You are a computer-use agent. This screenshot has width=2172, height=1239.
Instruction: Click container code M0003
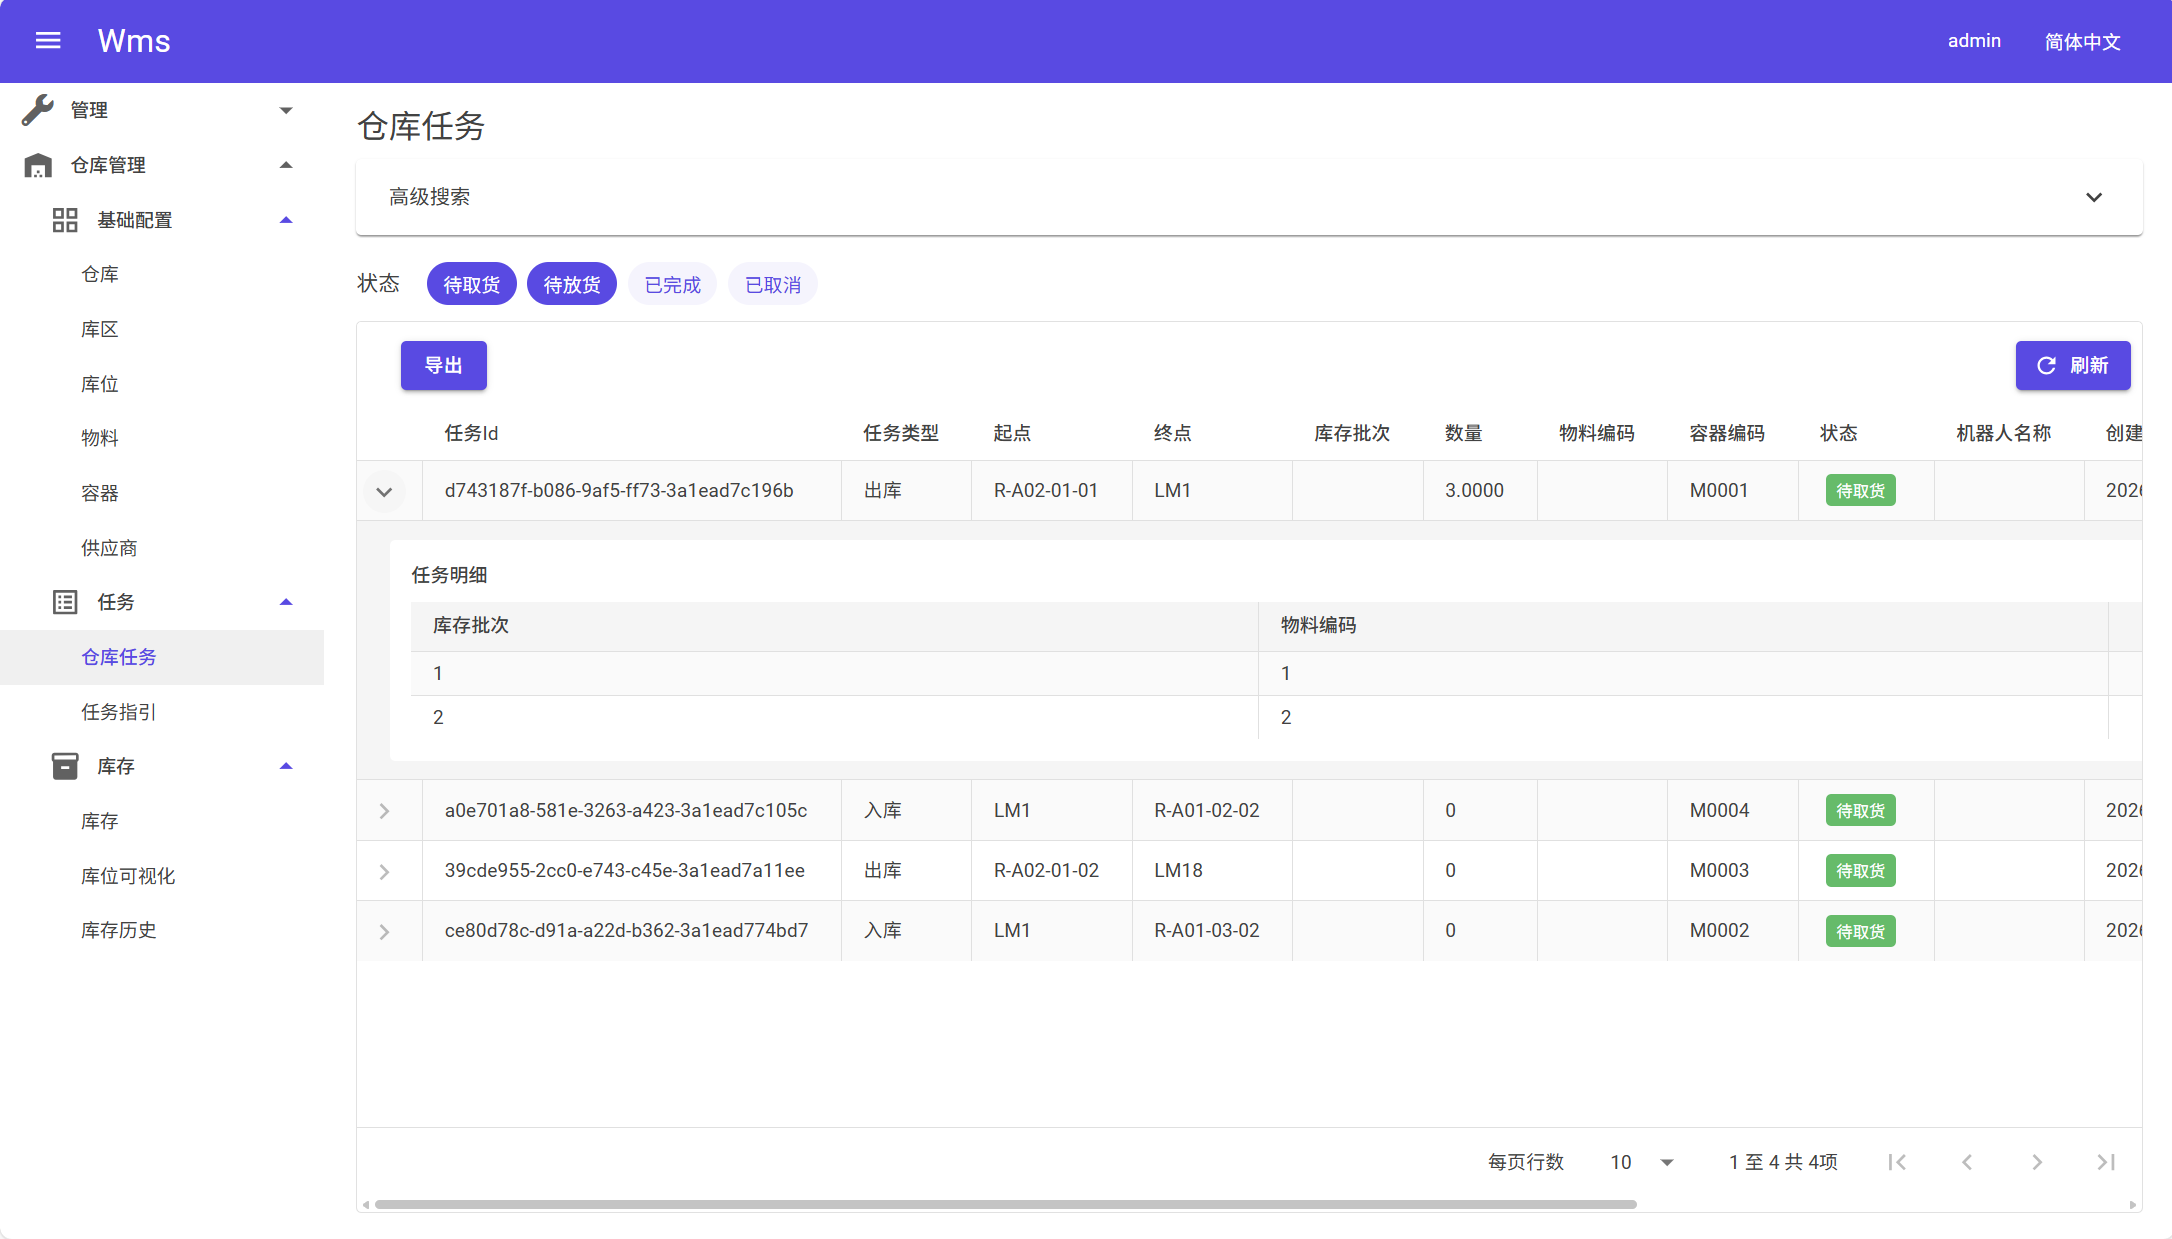(x=1720, y=870)
